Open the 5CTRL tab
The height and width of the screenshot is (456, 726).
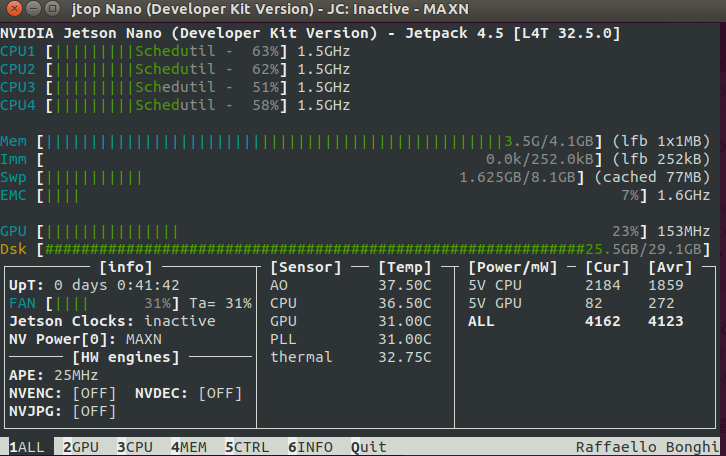click(x=247, y=447)
